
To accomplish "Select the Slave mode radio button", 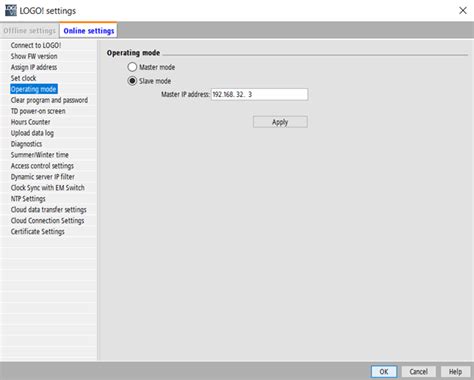I will click(132, 81).
